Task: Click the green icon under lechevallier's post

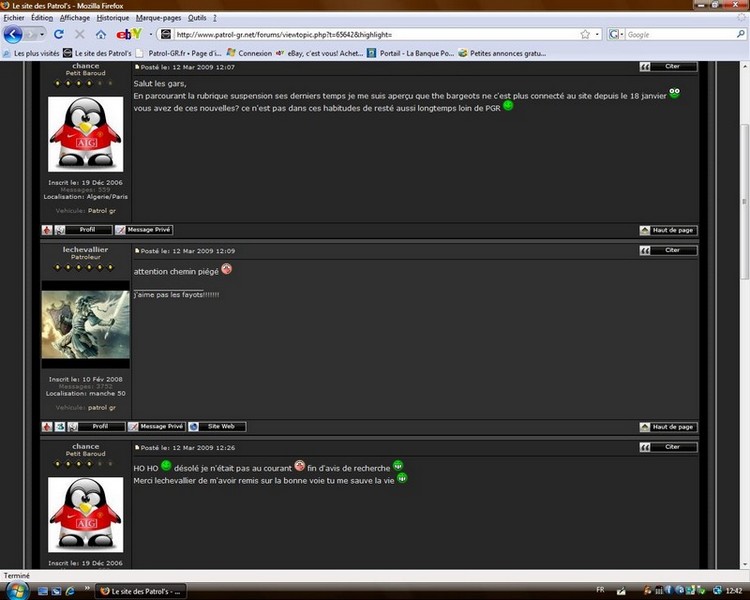Action: click(60, 427)
